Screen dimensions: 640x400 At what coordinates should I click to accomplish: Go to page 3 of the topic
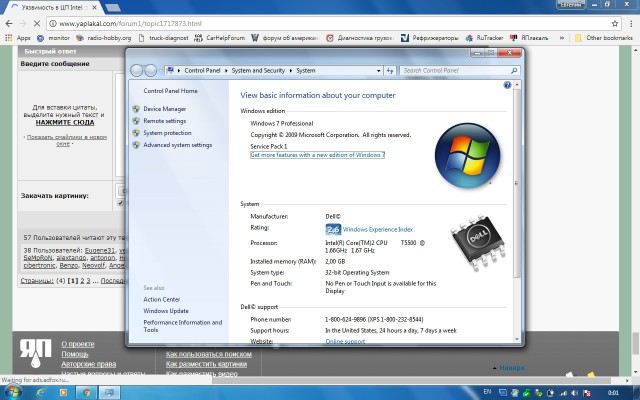[88, 281]
